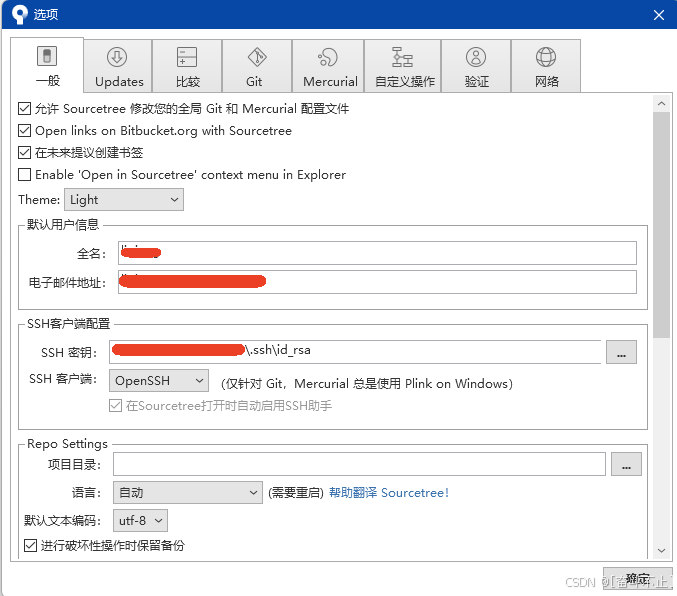677x596 pixels.
Task: Switch to the Updates tab
Action: [117, 66]
